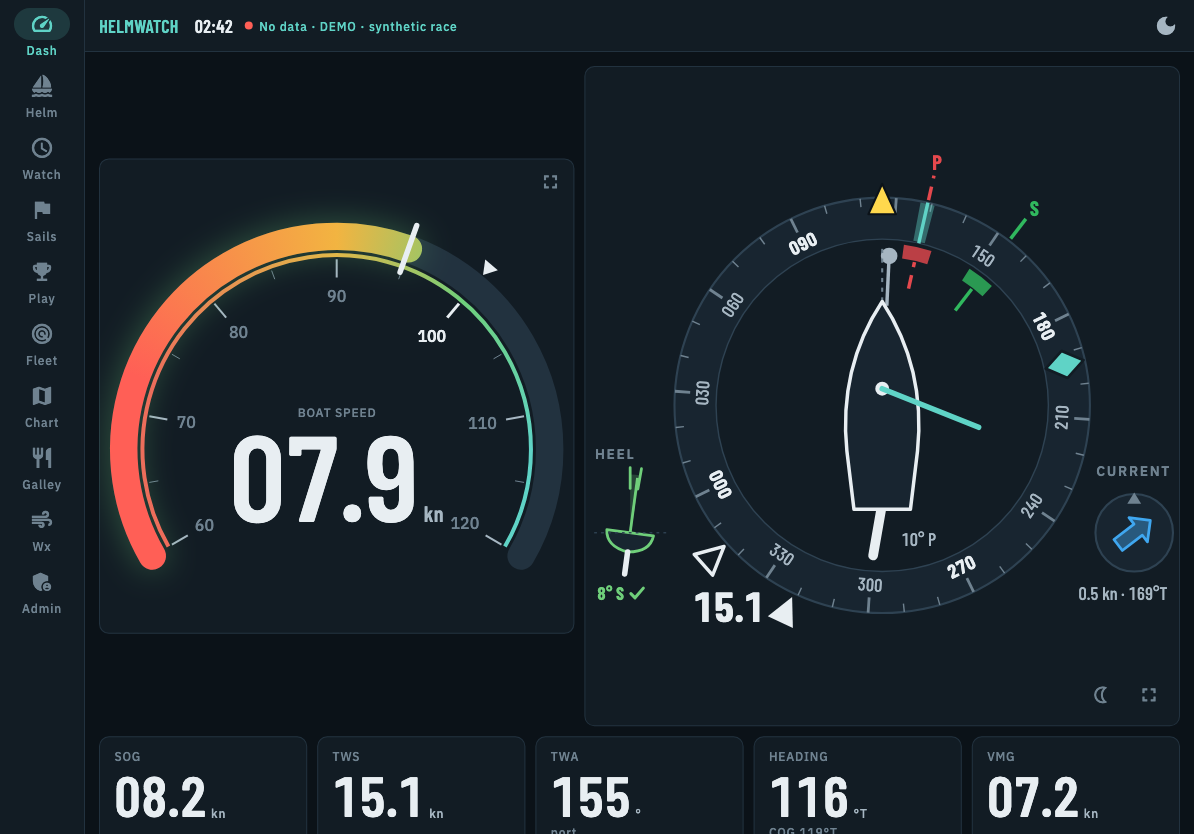Click the green starboard layline marker S
The height and width of the screenshot is (834, 1194).
(x=1033, y=209)
